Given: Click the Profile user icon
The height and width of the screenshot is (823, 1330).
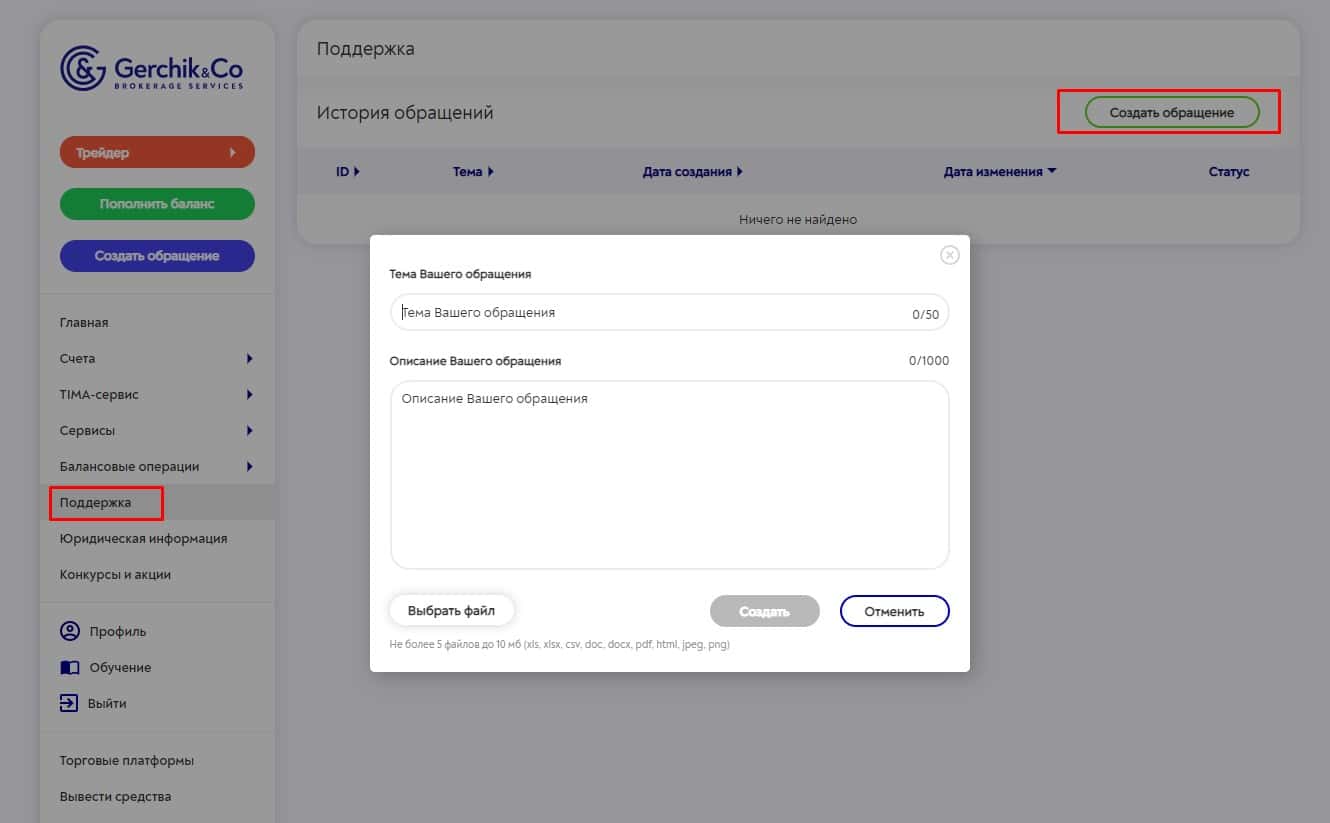Looking at the screenshot, I should click(69, 631).
